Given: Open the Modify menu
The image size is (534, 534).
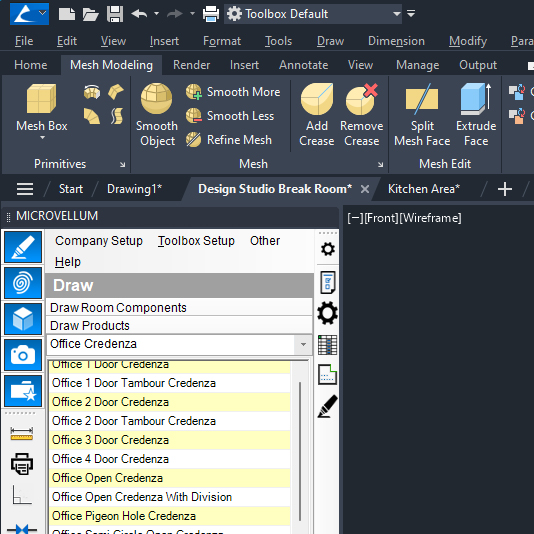Looking at the screenshot, I should point(468,41).
